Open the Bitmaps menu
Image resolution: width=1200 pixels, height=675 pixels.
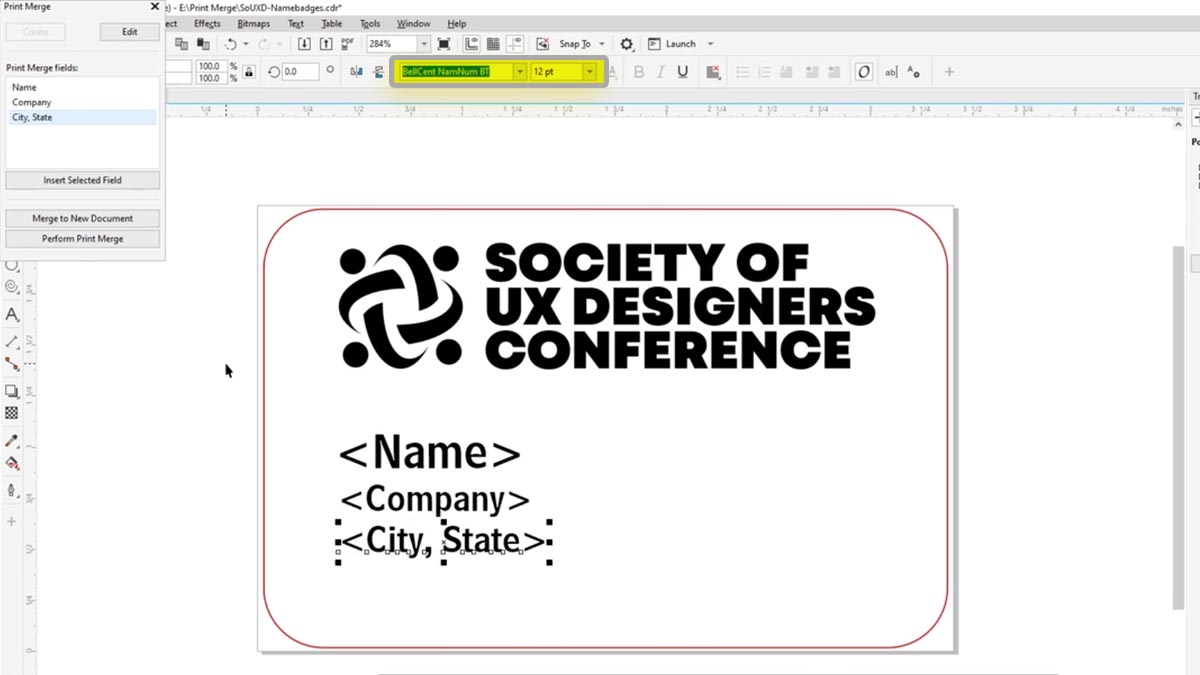pyautogui.click(x=253, y=23)
